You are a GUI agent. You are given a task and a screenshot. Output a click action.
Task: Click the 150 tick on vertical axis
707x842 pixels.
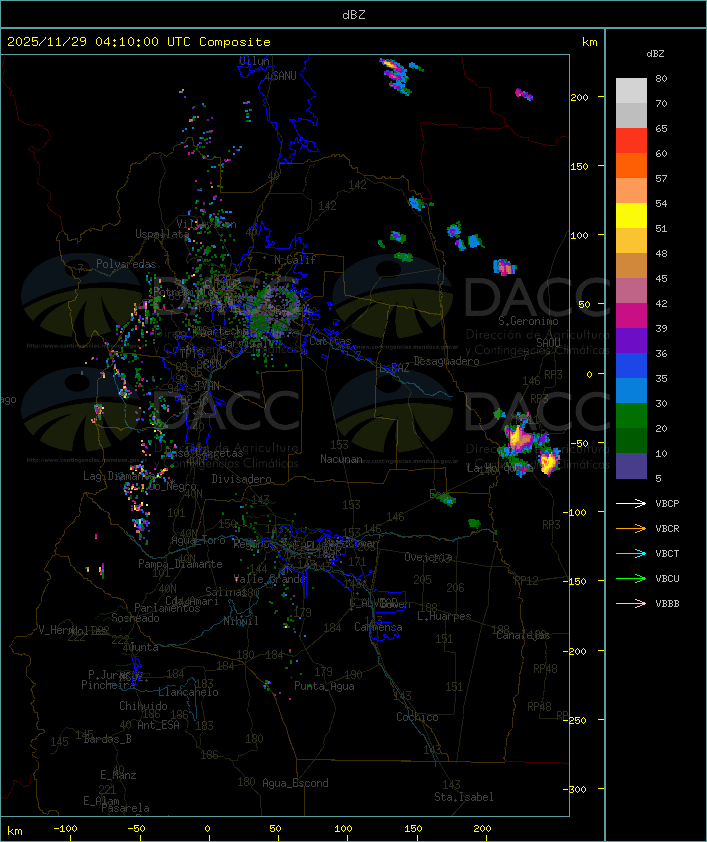tap(579, 166)
